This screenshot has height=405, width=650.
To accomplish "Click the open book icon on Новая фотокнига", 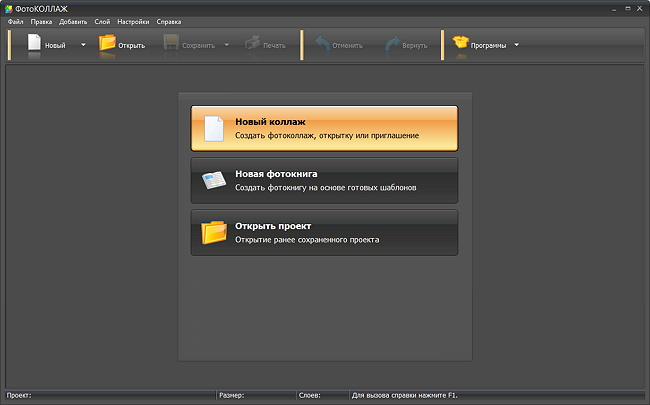I will [214, 180].
